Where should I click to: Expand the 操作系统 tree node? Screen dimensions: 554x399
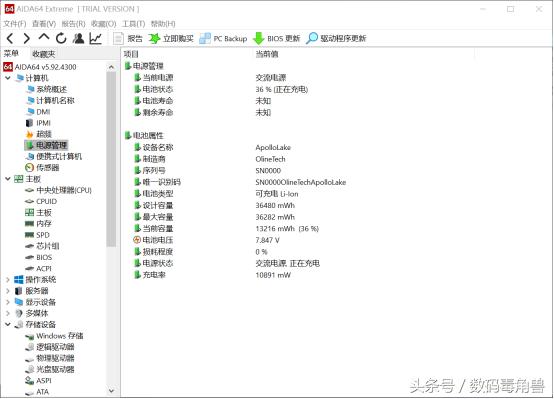(x=8, y=280)
